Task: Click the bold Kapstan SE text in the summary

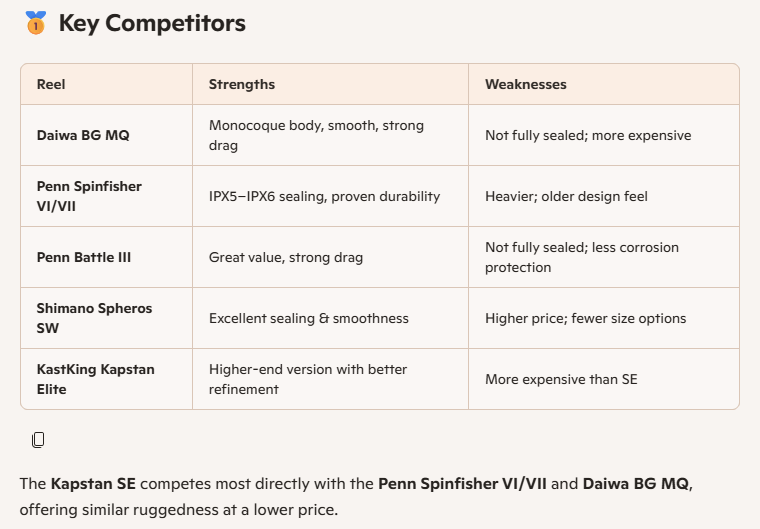Action: point(95,484)
